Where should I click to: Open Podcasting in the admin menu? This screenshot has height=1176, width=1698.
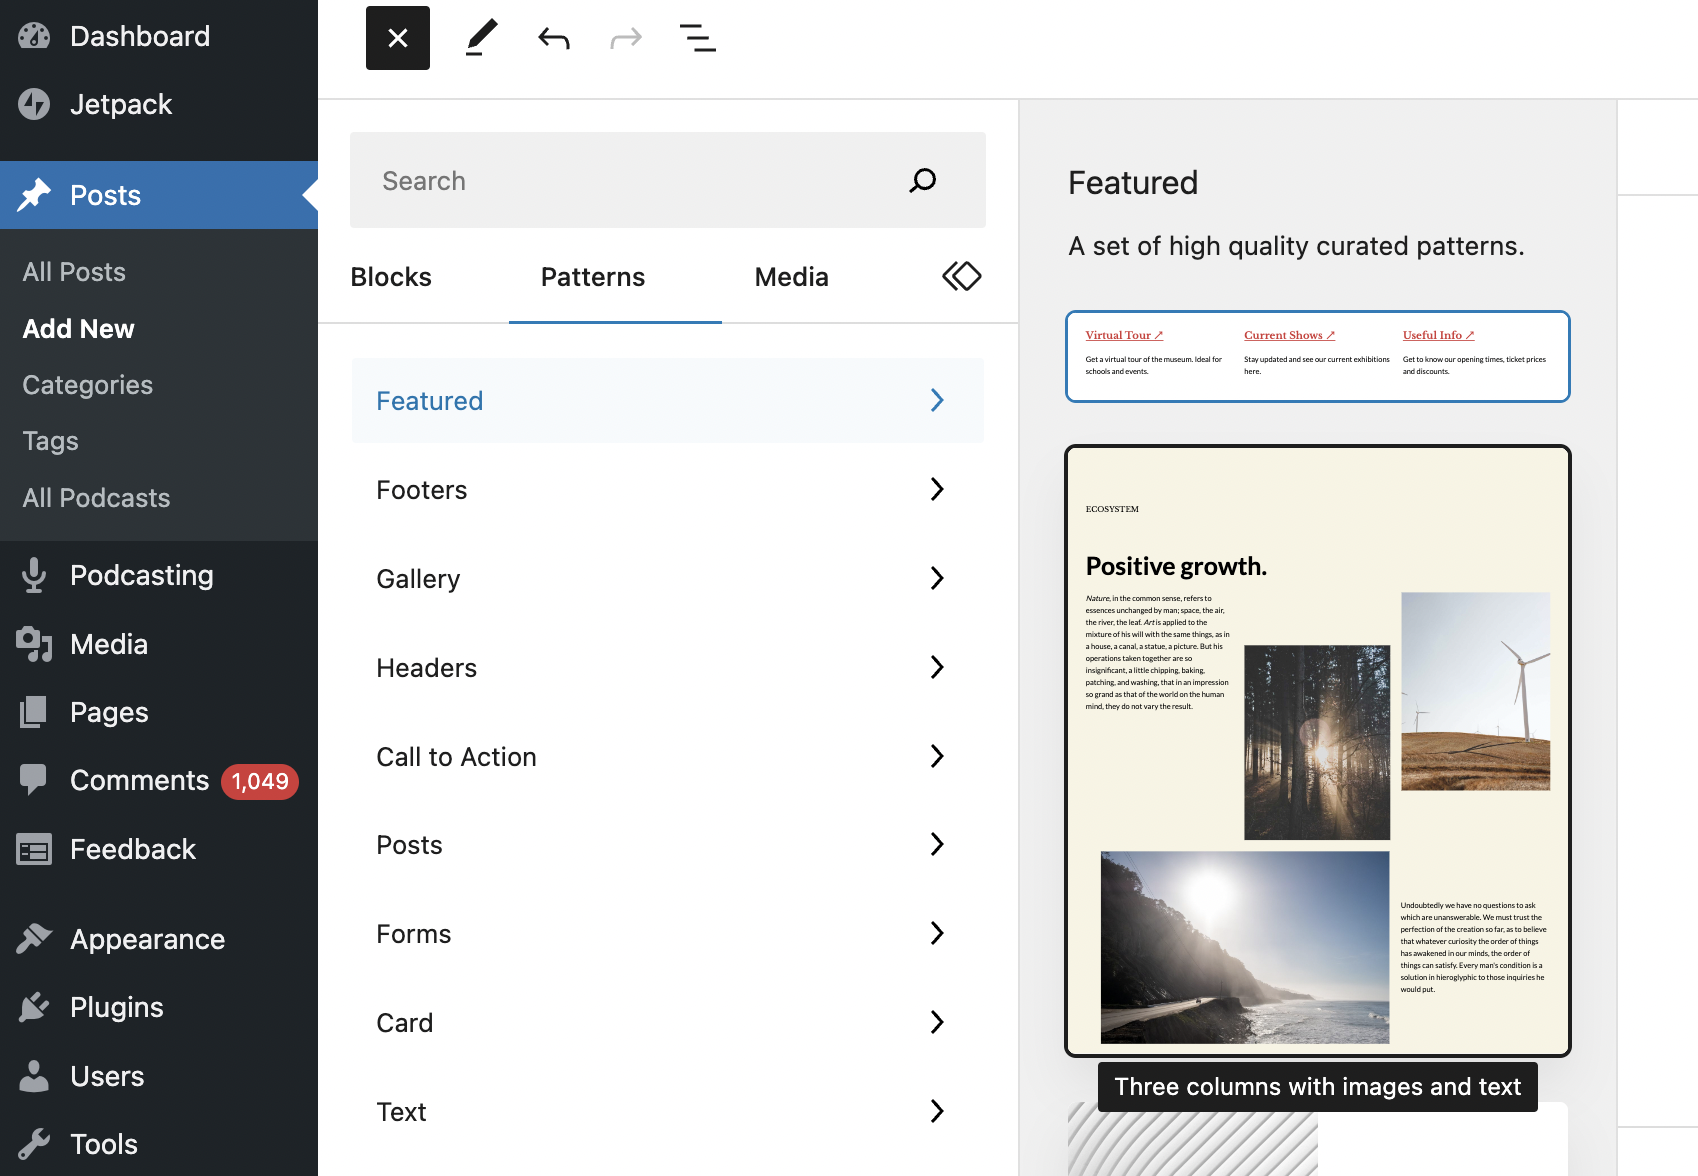click(x=141, y=575)
